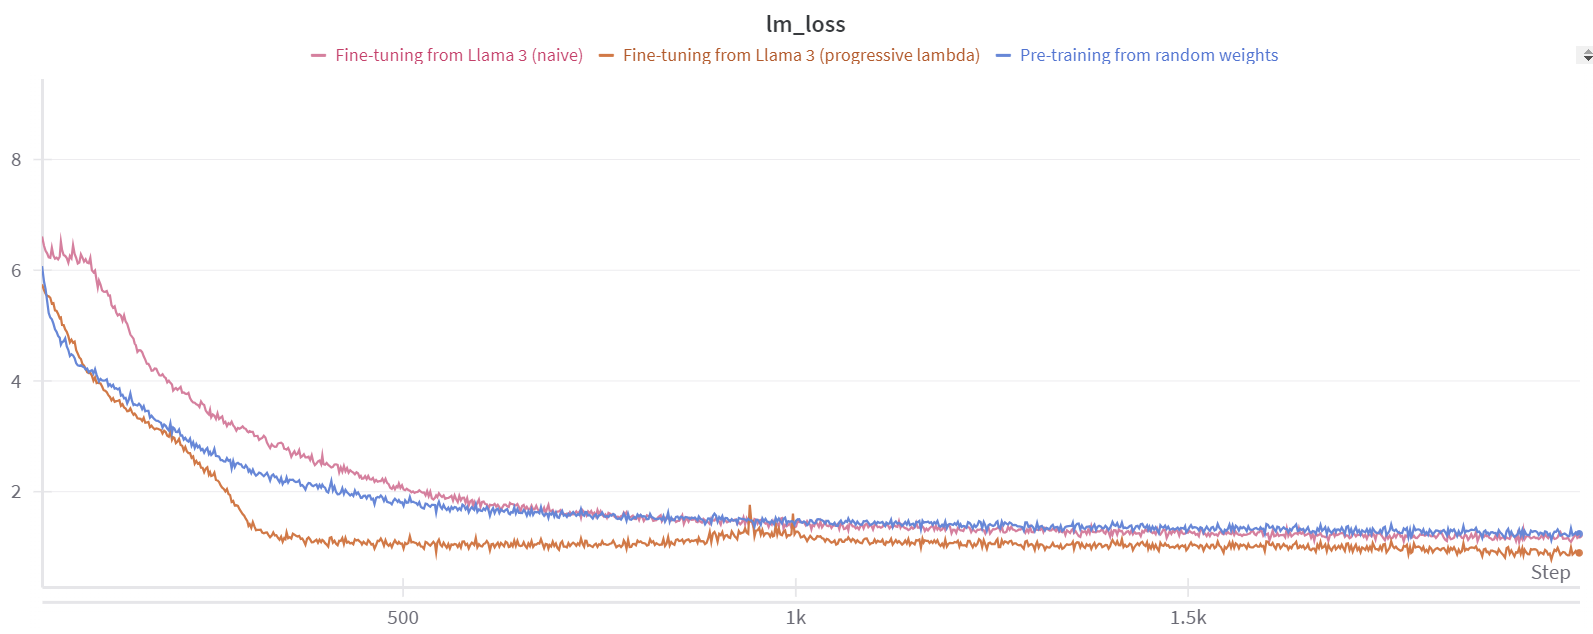Click the lm_loss chart title
Viewport: 1593px width, 634px height.
point(805,24)
